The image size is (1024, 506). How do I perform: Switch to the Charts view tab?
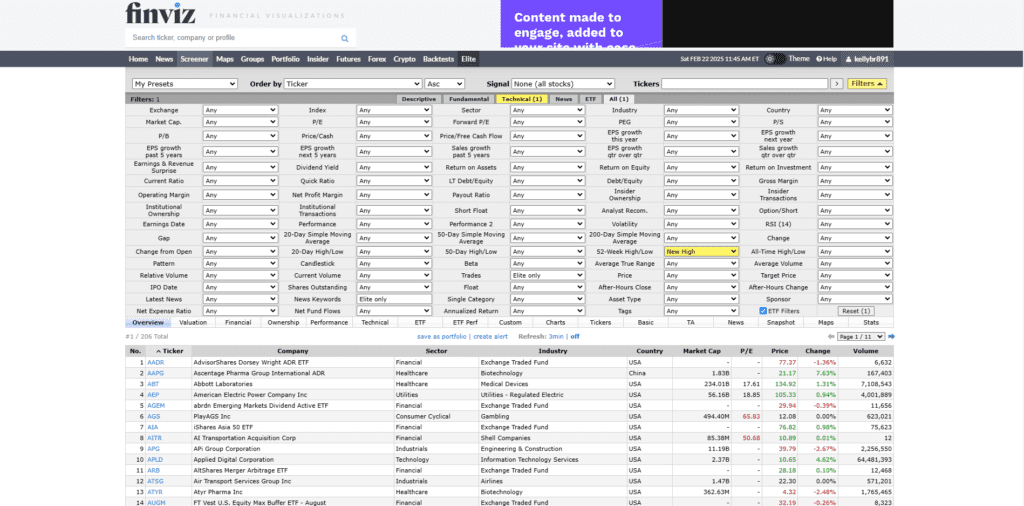point(555,323)
